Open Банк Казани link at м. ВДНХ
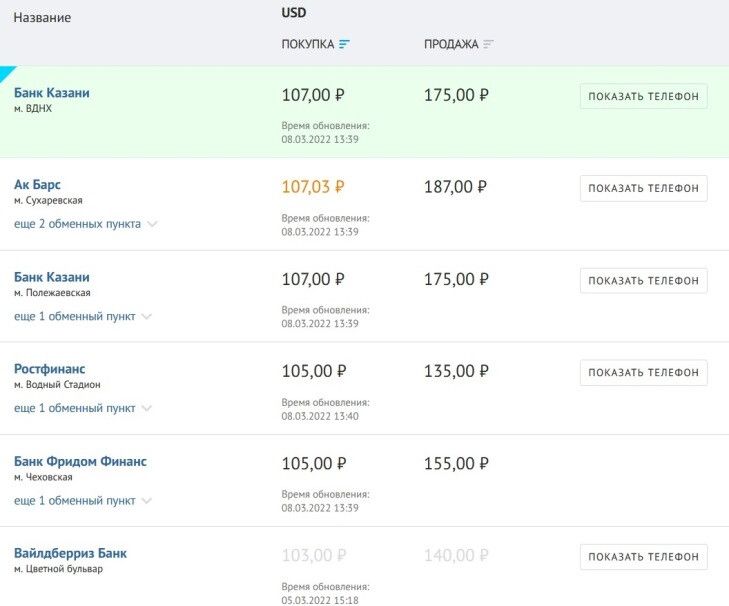The height and width of the screenshot is (606, 729). click(52, 93)
